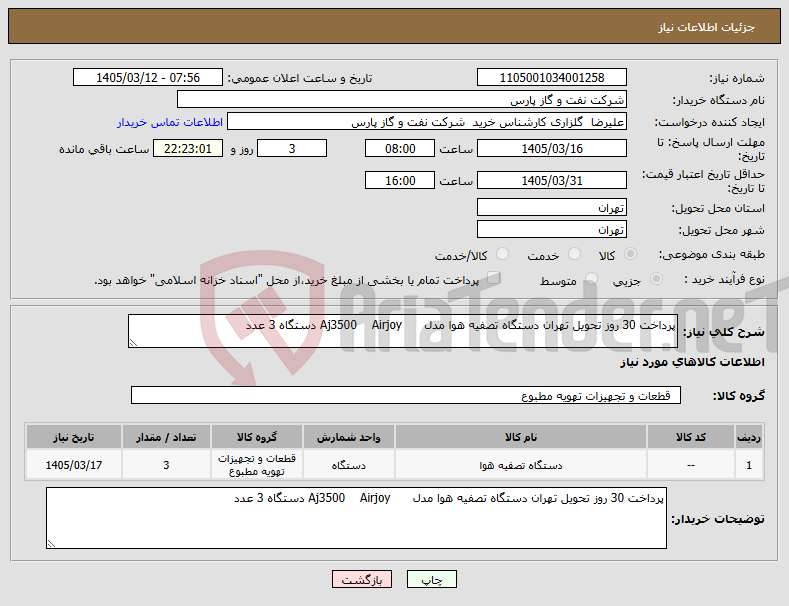Screen dimensions: 789x606
Task: Click the گروه کالا column header
Action: click(257, 437)
